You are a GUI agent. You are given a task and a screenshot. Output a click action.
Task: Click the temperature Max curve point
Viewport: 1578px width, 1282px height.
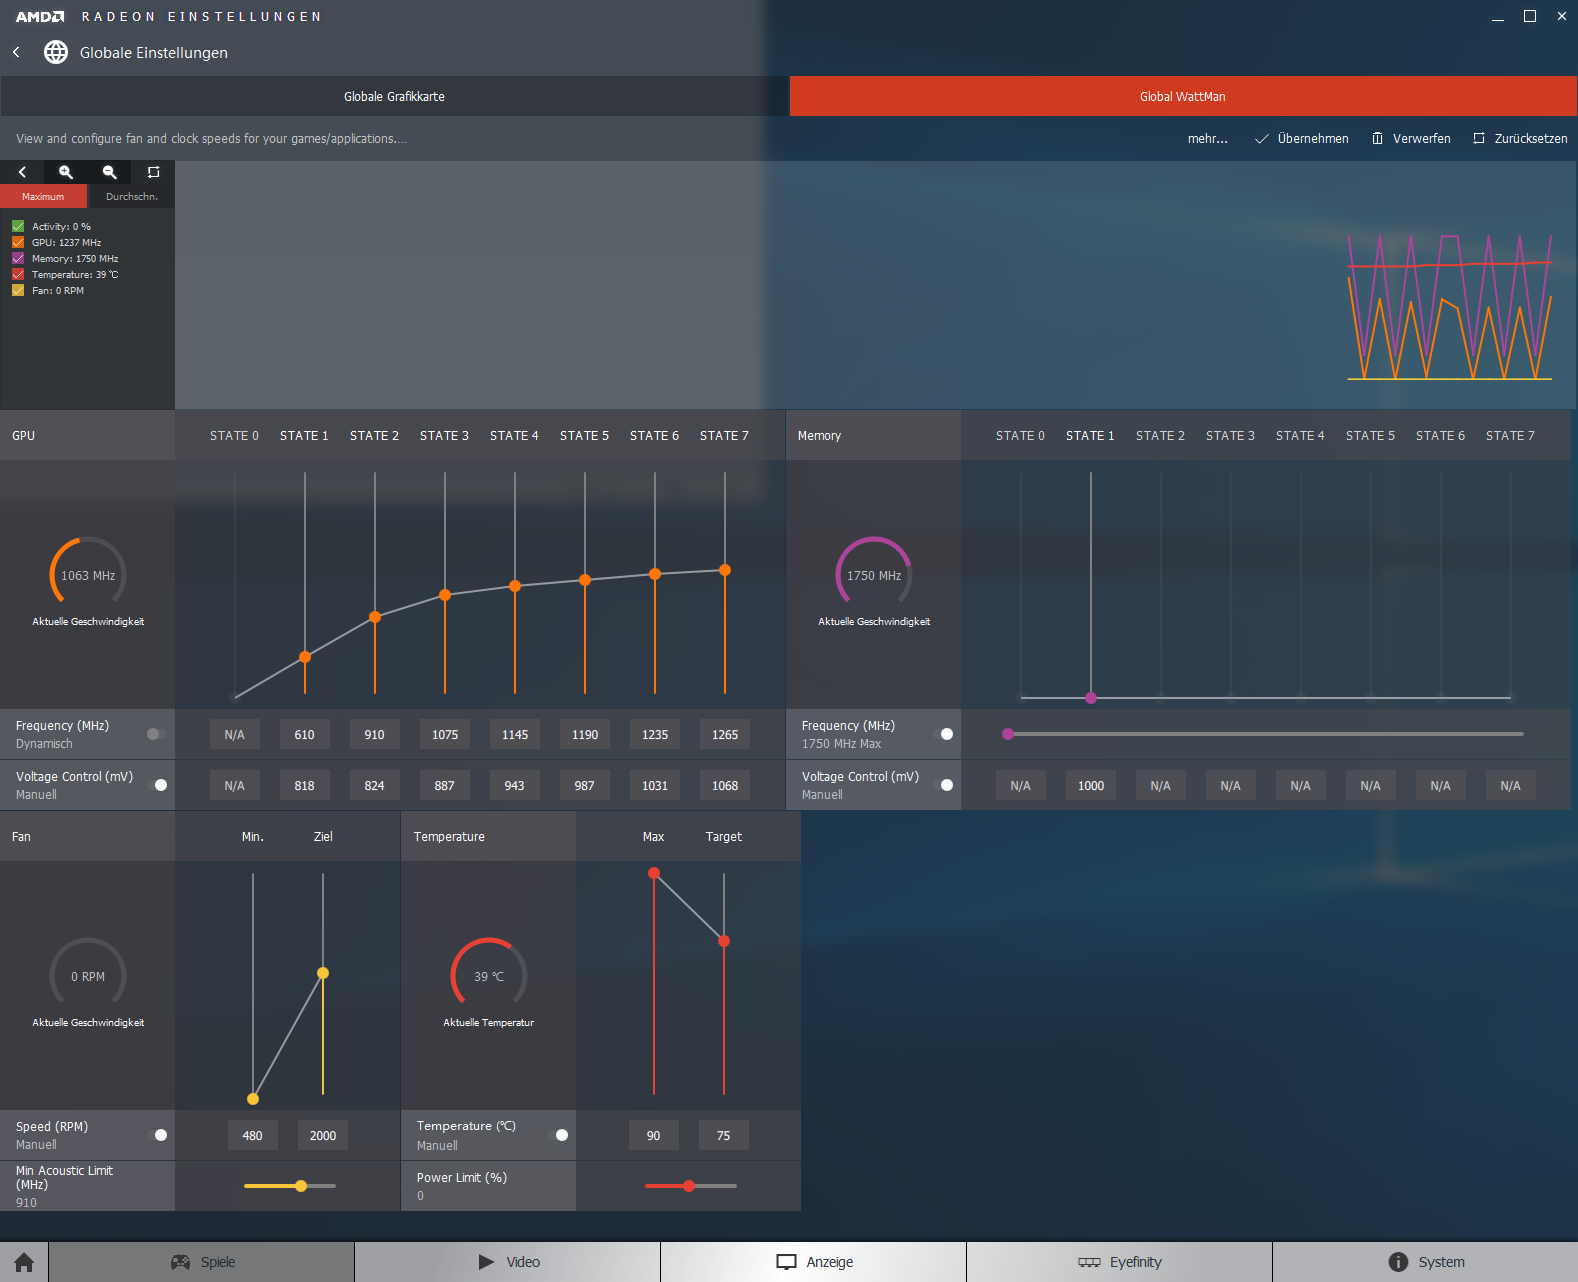tap(654, 873)
